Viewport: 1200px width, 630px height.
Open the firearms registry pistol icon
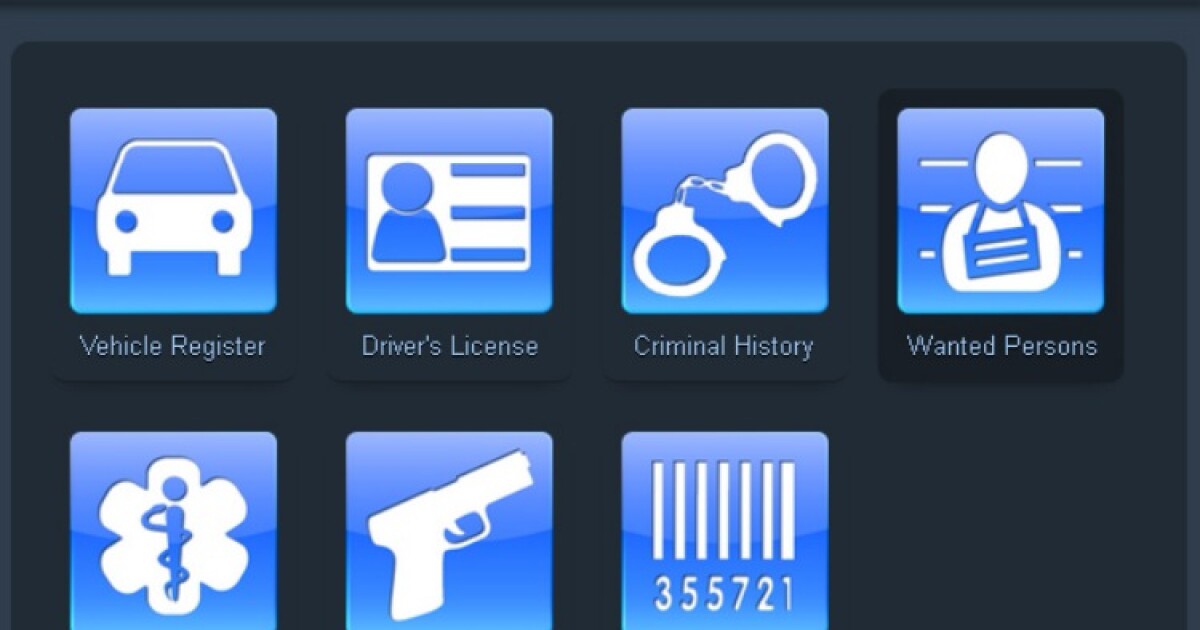point(449,530)
